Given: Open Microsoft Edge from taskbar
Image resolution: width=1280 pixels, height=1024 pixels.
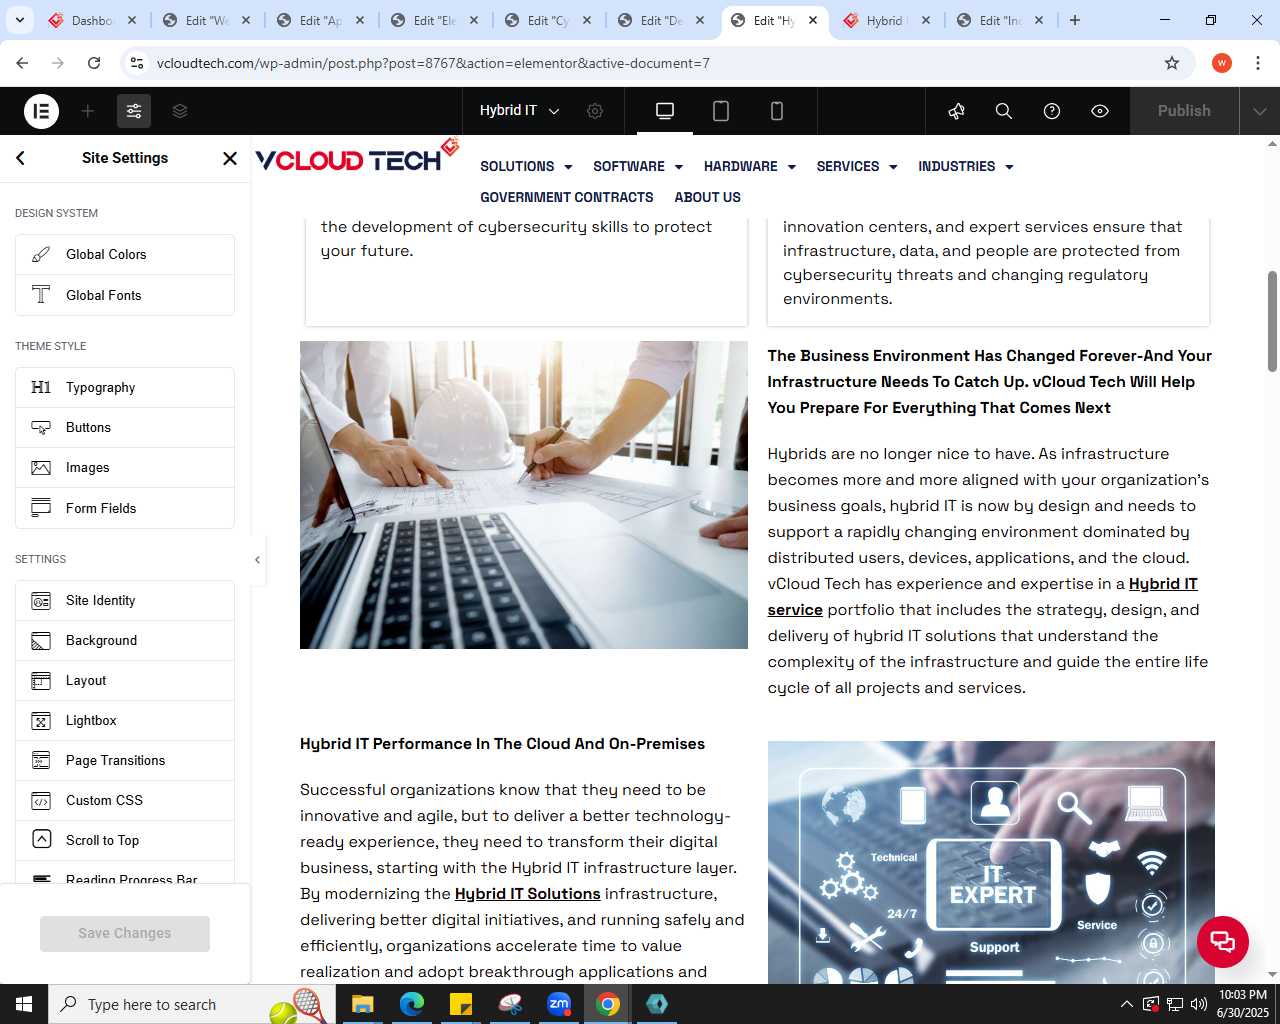Looking at the screenshot, I should point(411,1004).
